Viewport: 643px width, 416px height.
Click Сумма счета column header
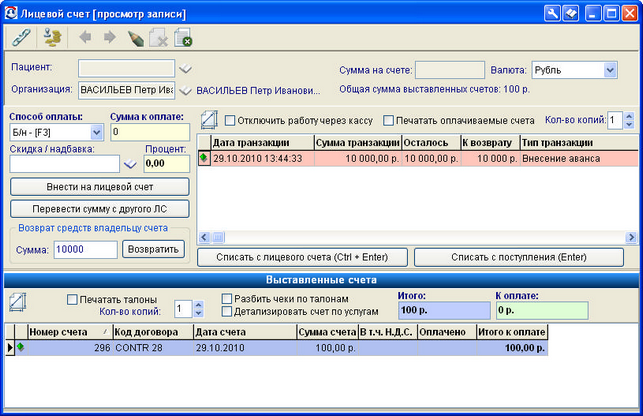pyautogui.click(x=327, y=332)
